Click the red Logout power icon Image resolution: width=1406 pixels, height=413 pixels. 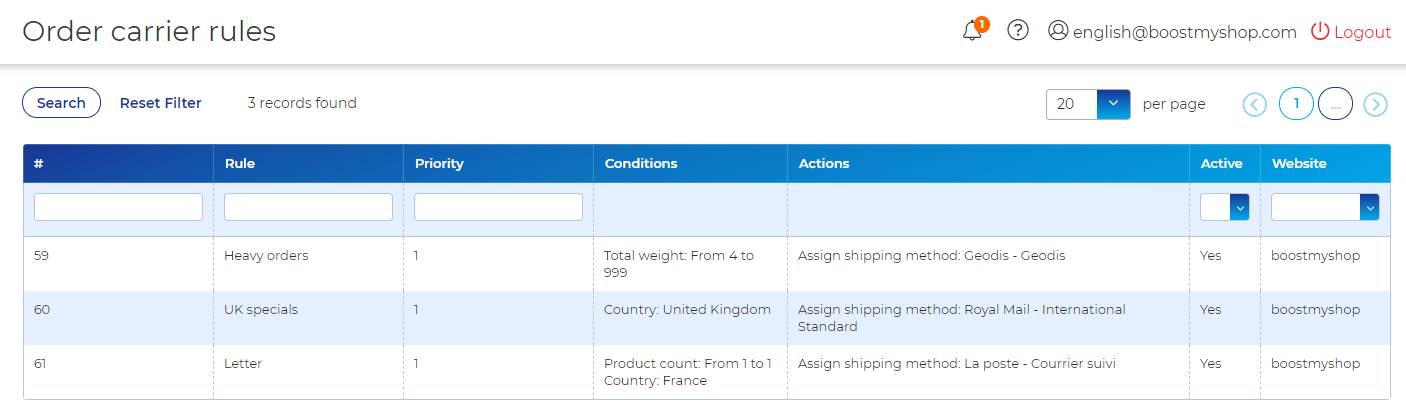pyautogui.click(x=1320, y=31)
